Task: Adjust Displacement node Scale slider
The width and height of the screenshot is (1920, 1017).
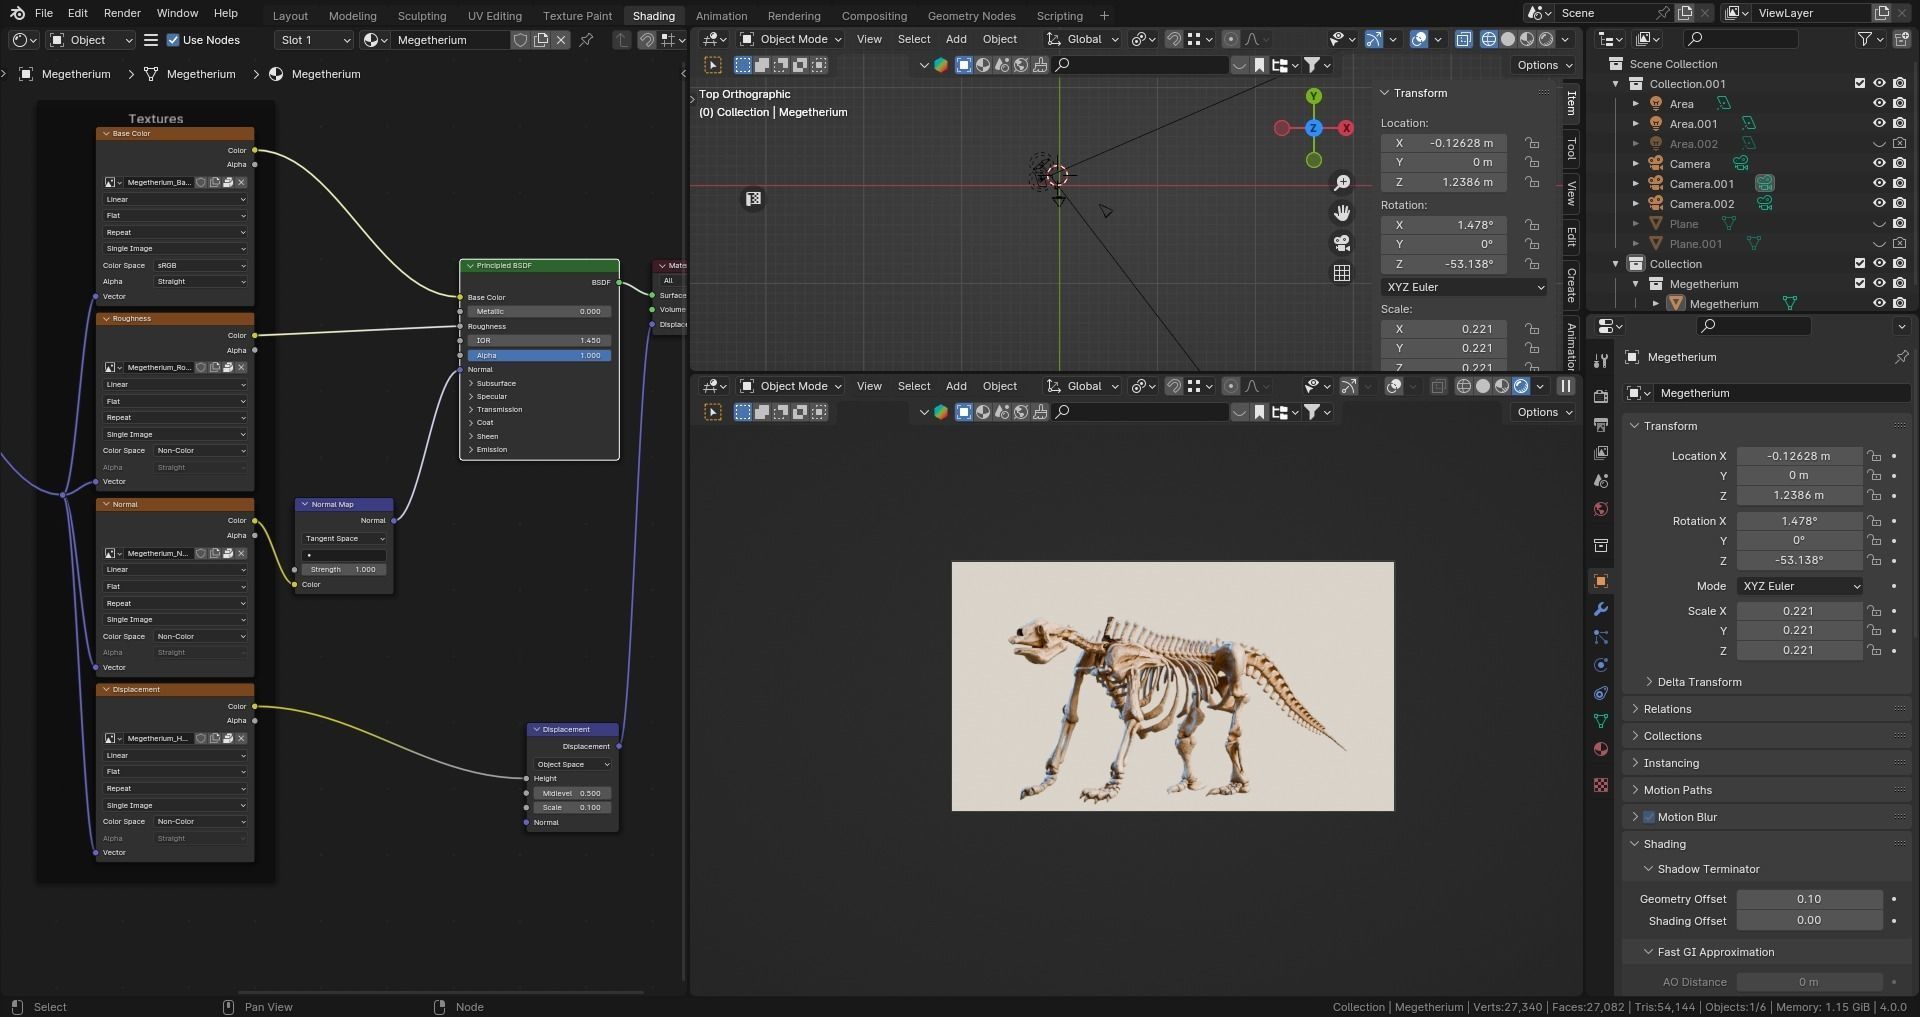Action: [x=572, y=808]
